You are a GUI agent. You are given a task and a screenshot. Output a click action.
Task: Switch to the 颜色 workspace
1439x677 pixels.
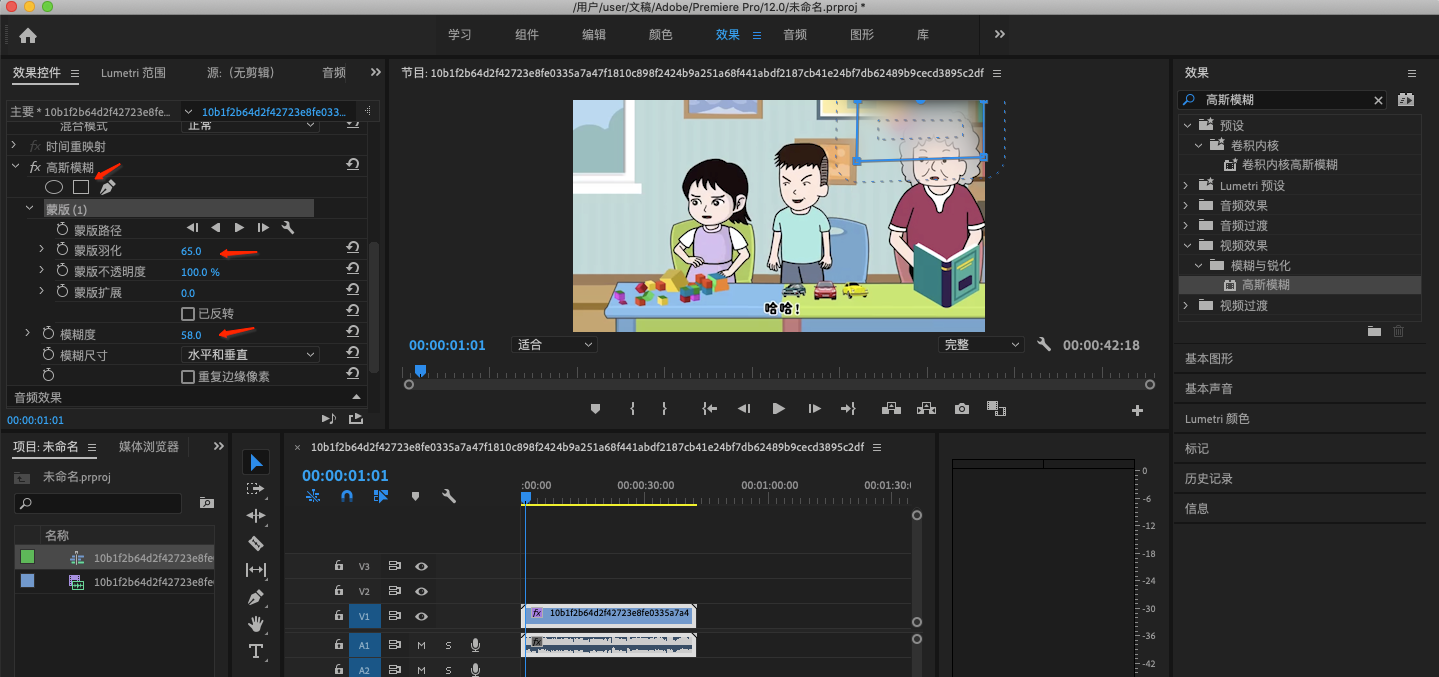661,35
